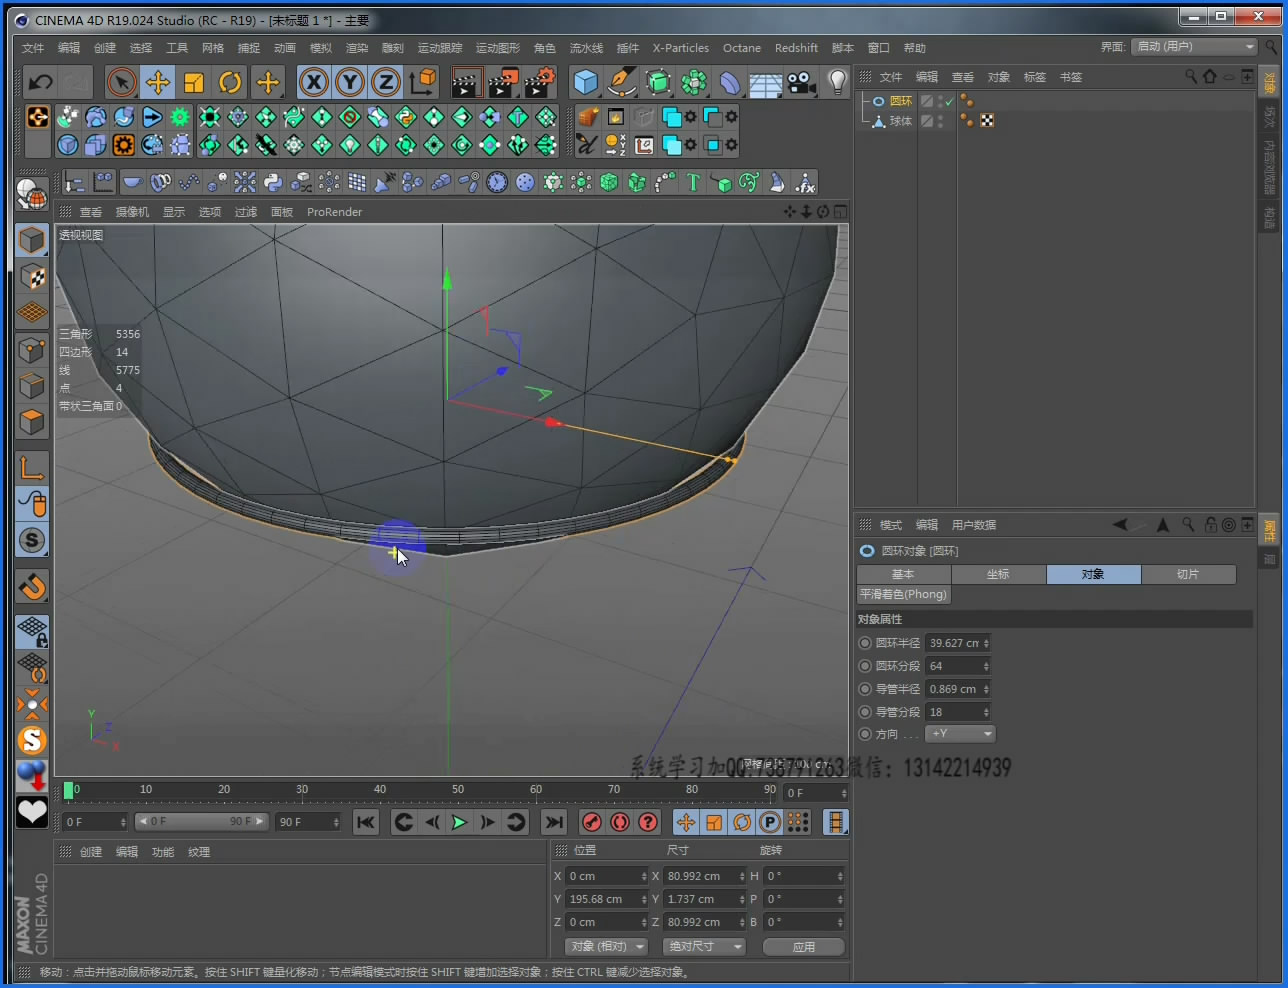Jump to the animation start
The height and width of the screenshot is (988, 1288).
366,822
